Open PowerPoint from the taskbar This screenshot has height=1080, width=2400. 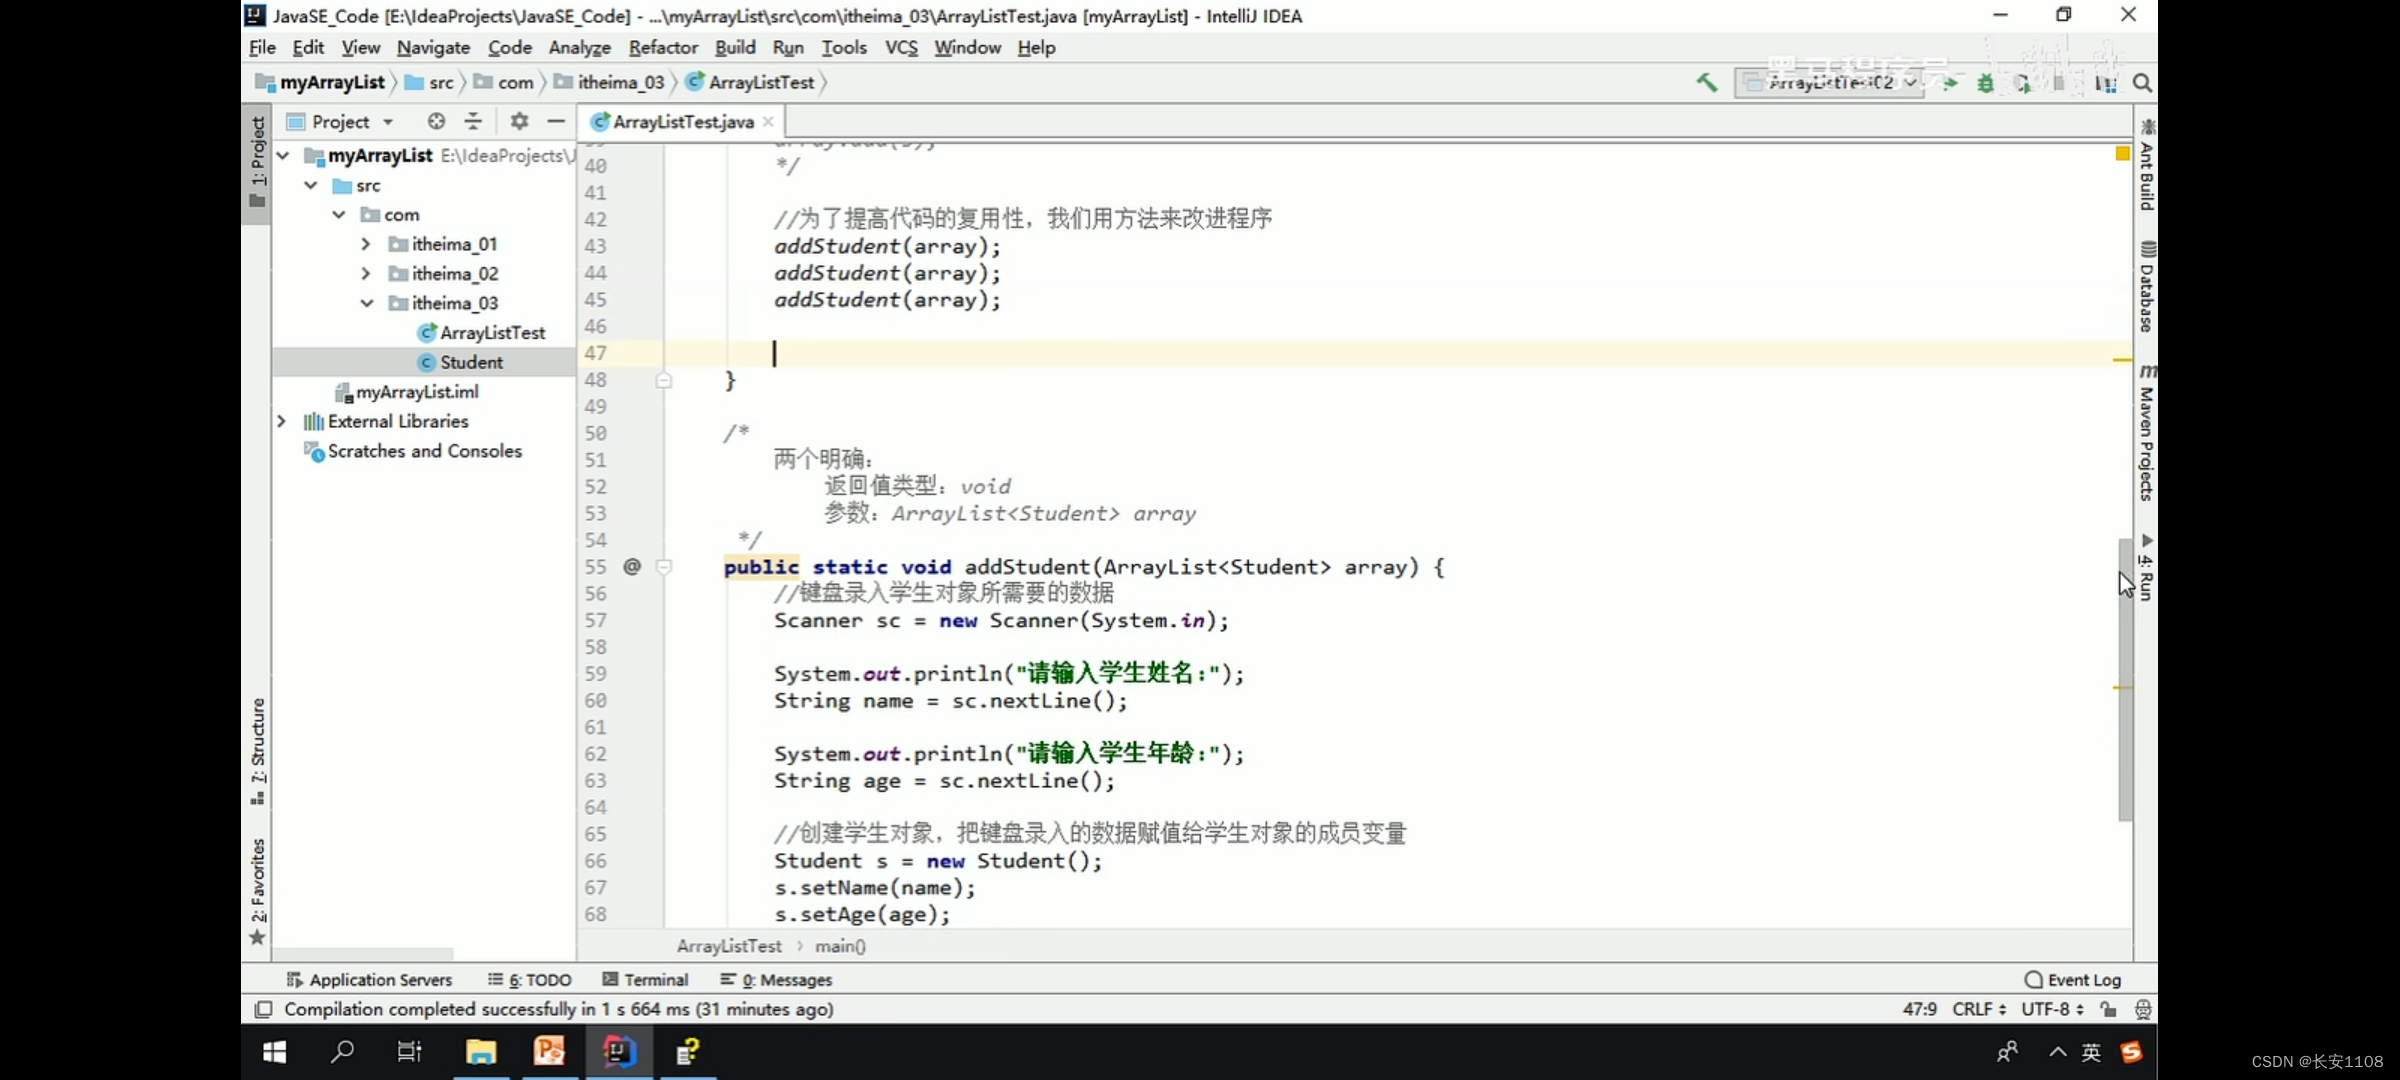click(x=549, y=1052)
